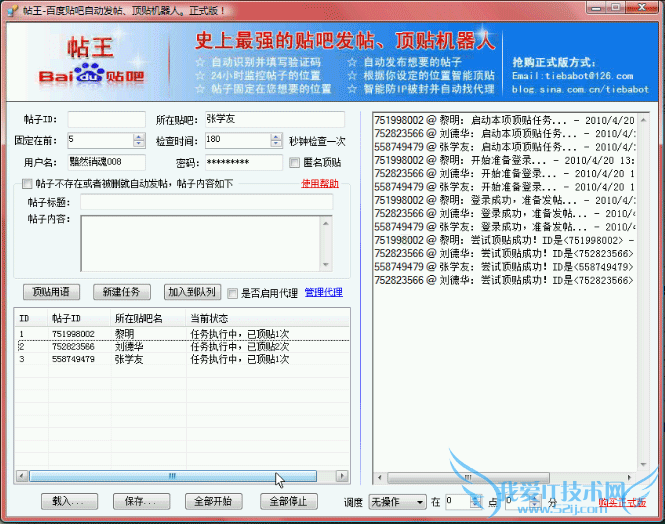Click the 用户名 input field
Viewport: 665px width, 524px height.
click(106, 162)
